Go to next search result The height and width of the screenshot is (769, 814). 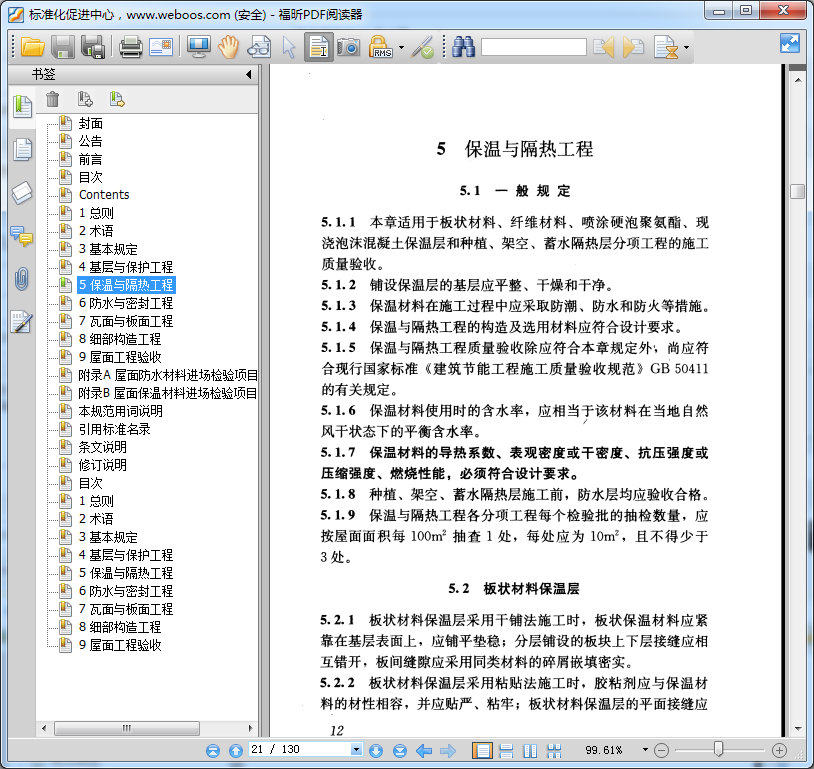[x=633, y=47]
